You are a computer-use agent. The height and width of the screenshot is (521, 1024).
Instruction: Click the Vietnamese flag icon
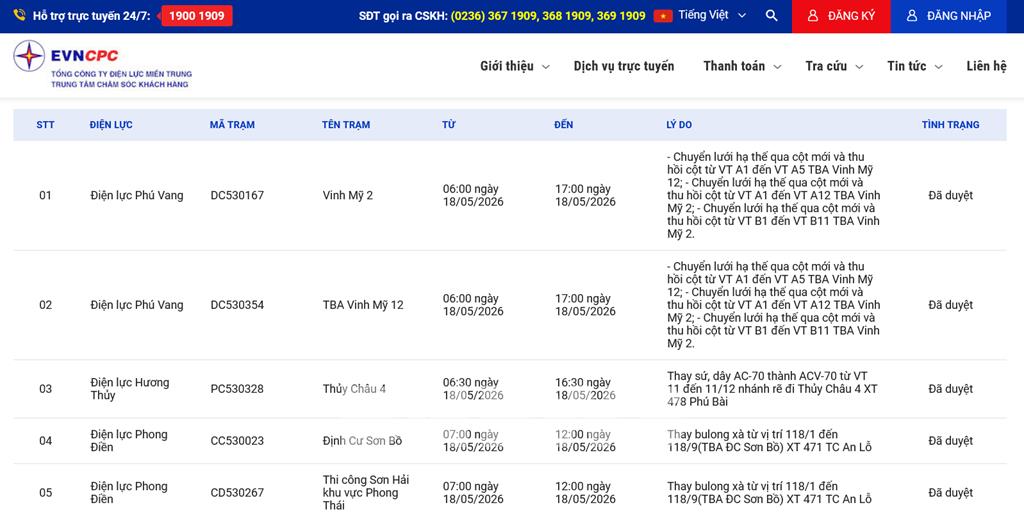(x=663, y=16)
